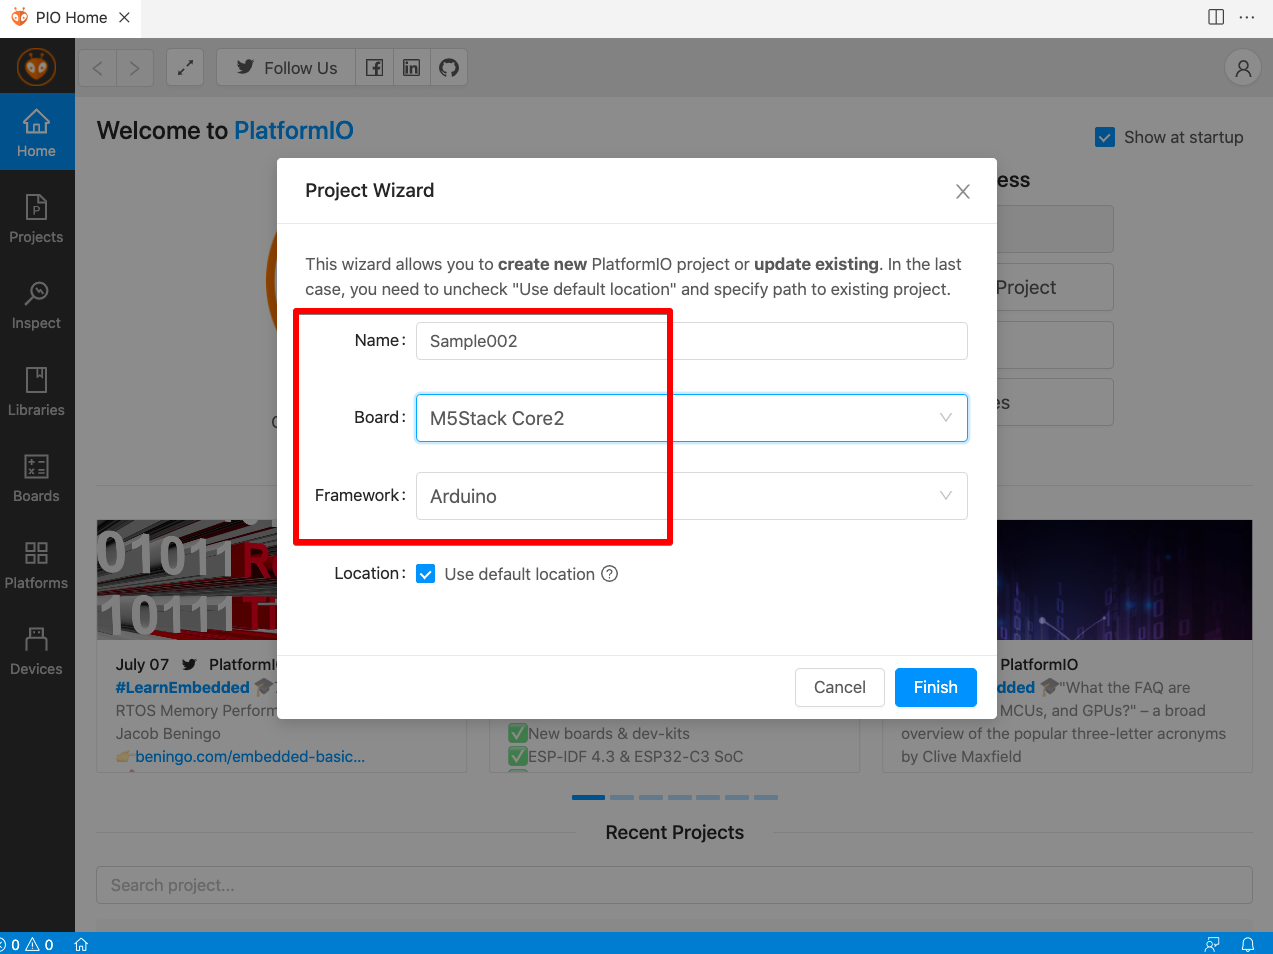The width and height of the screenshot is (1273, 954).
Task: Open the Devices panel
Action: (x=37, y=649)
